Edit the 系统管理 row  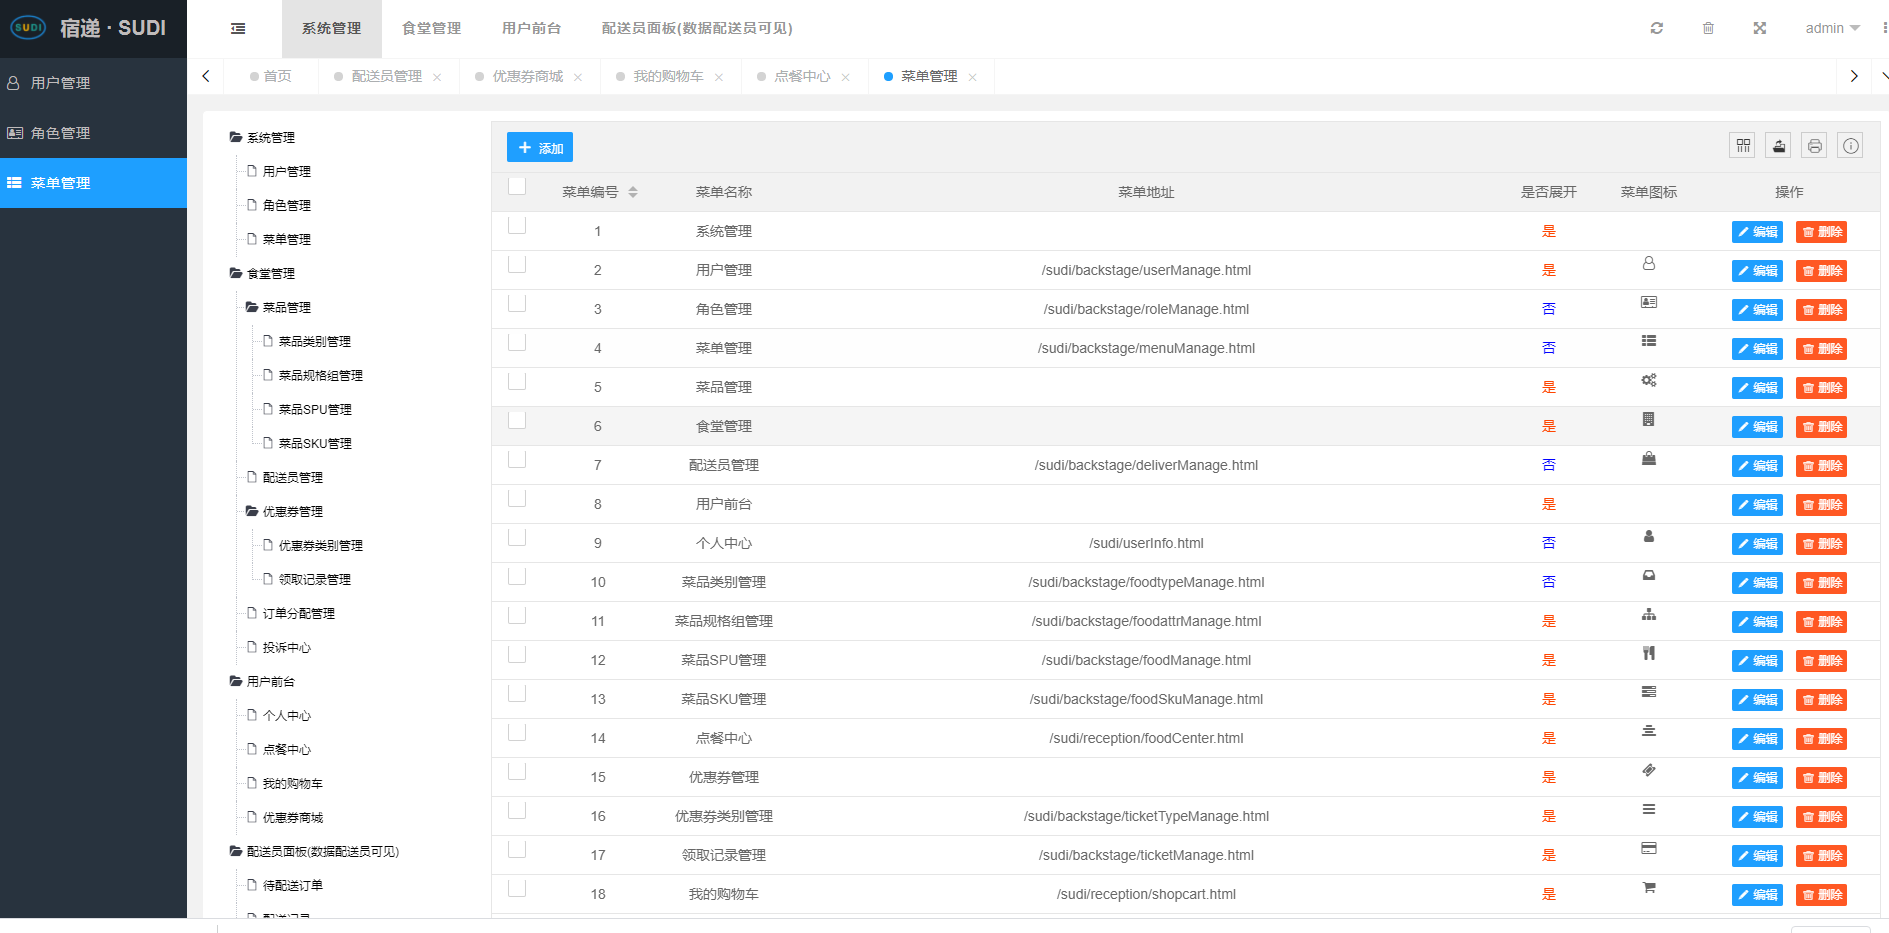tap(1757, 232)
